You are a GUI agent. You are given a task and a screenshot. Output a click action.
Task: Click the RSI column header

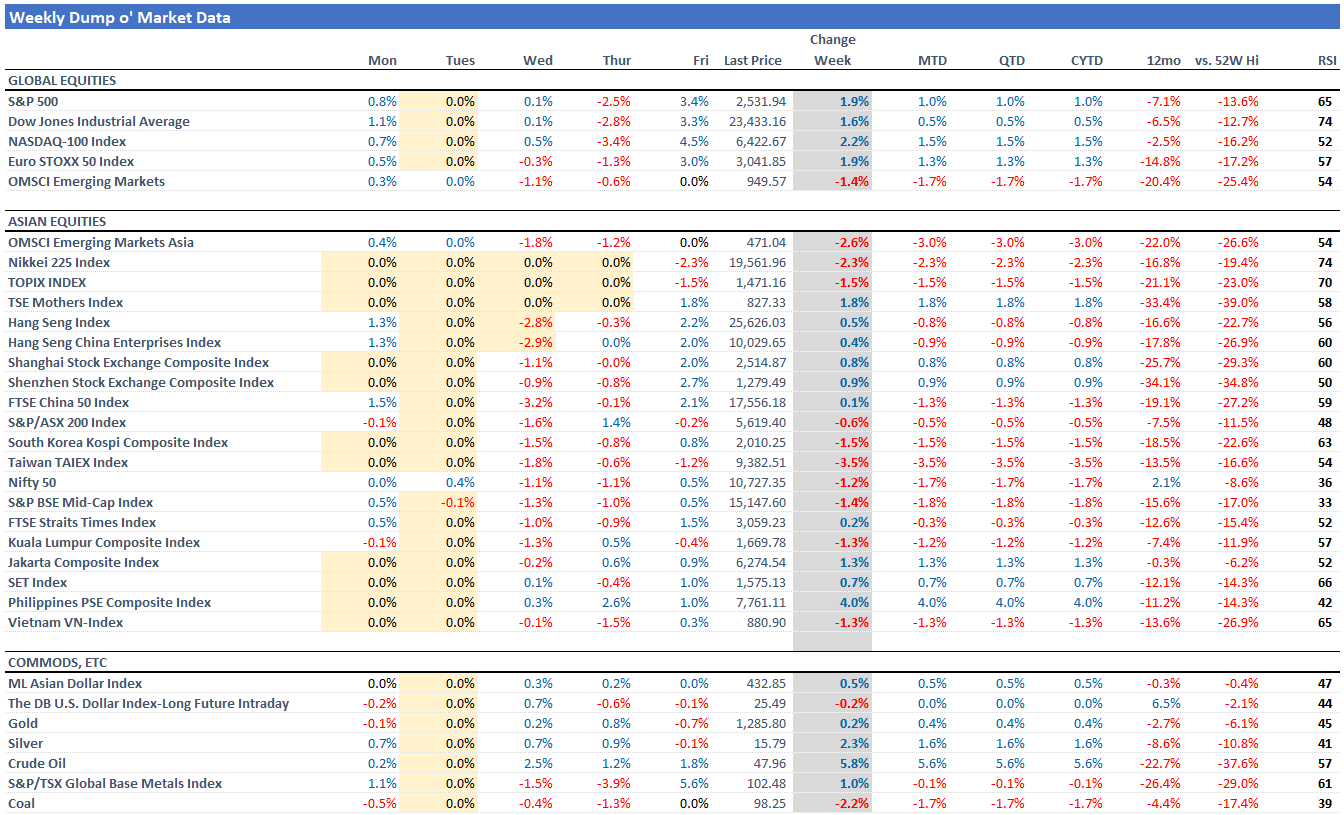[1326, 60]
